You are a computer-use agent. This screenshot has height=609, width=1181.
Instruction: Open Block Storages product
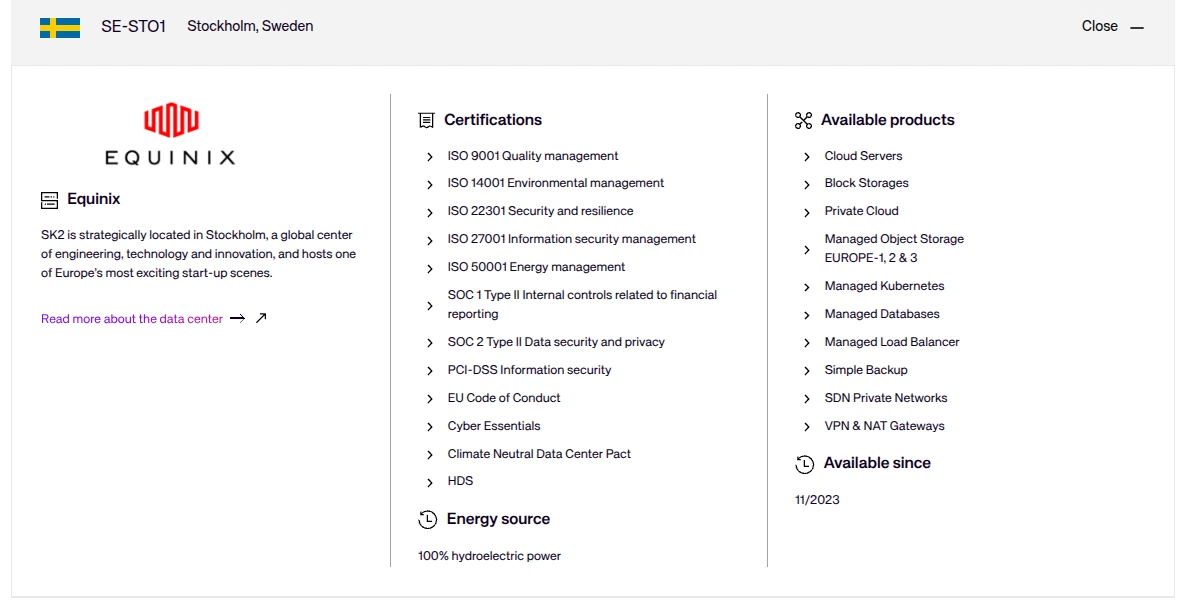pyautogui.click(x=866, y=183)
